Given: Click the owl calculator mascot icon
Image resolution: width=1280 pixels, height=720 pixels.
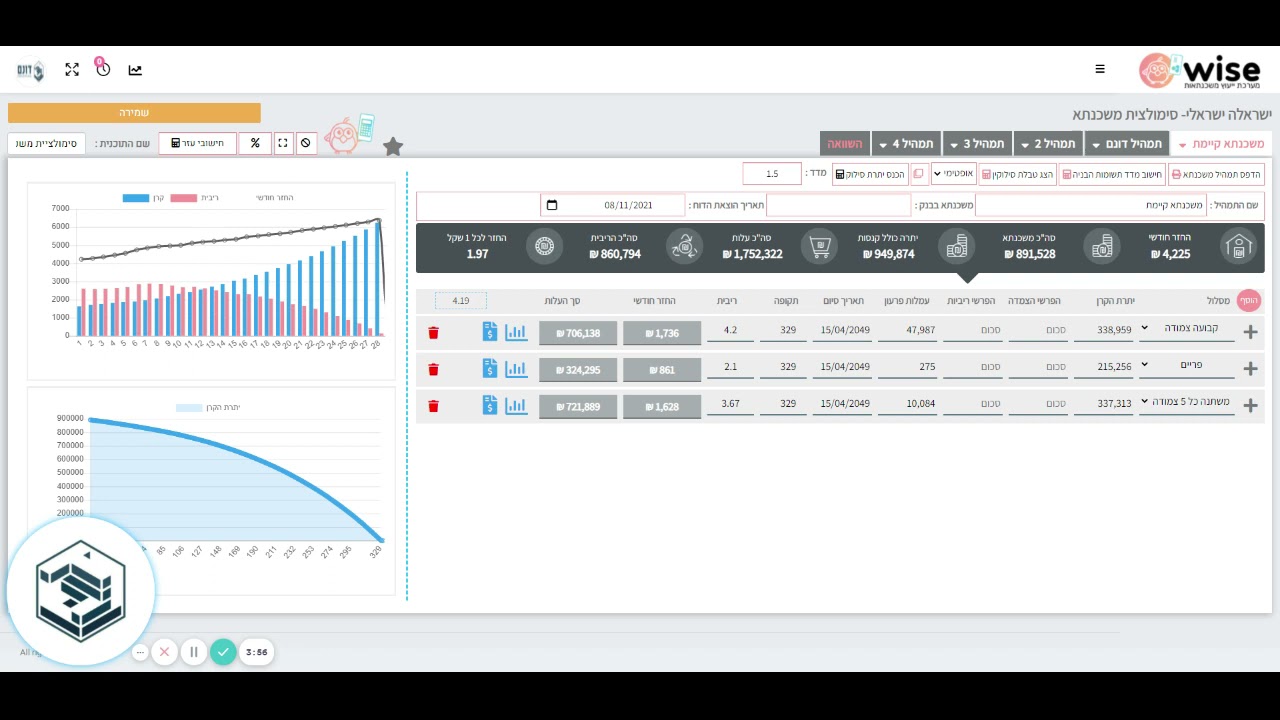Looking at the screenshot, I should coord(349,133).
